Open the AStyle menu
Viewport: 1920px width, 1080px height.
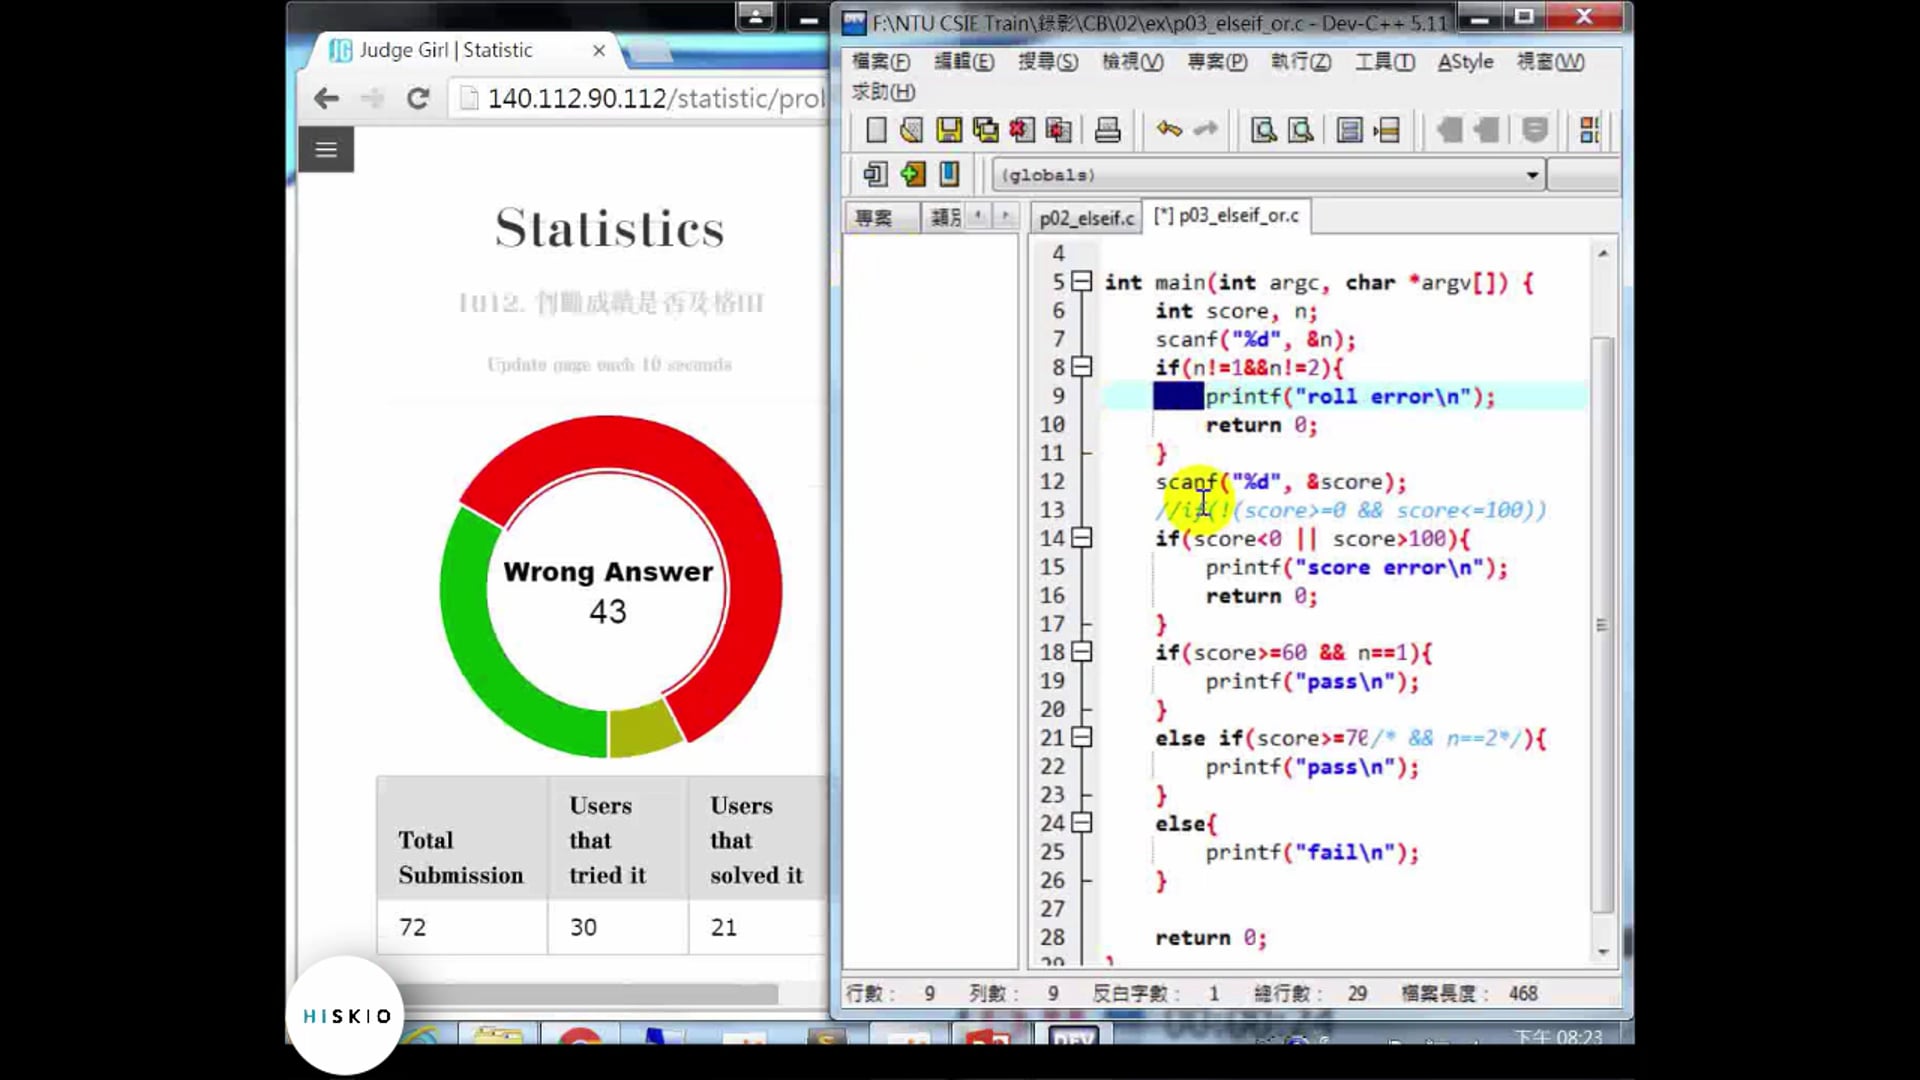1465,62
